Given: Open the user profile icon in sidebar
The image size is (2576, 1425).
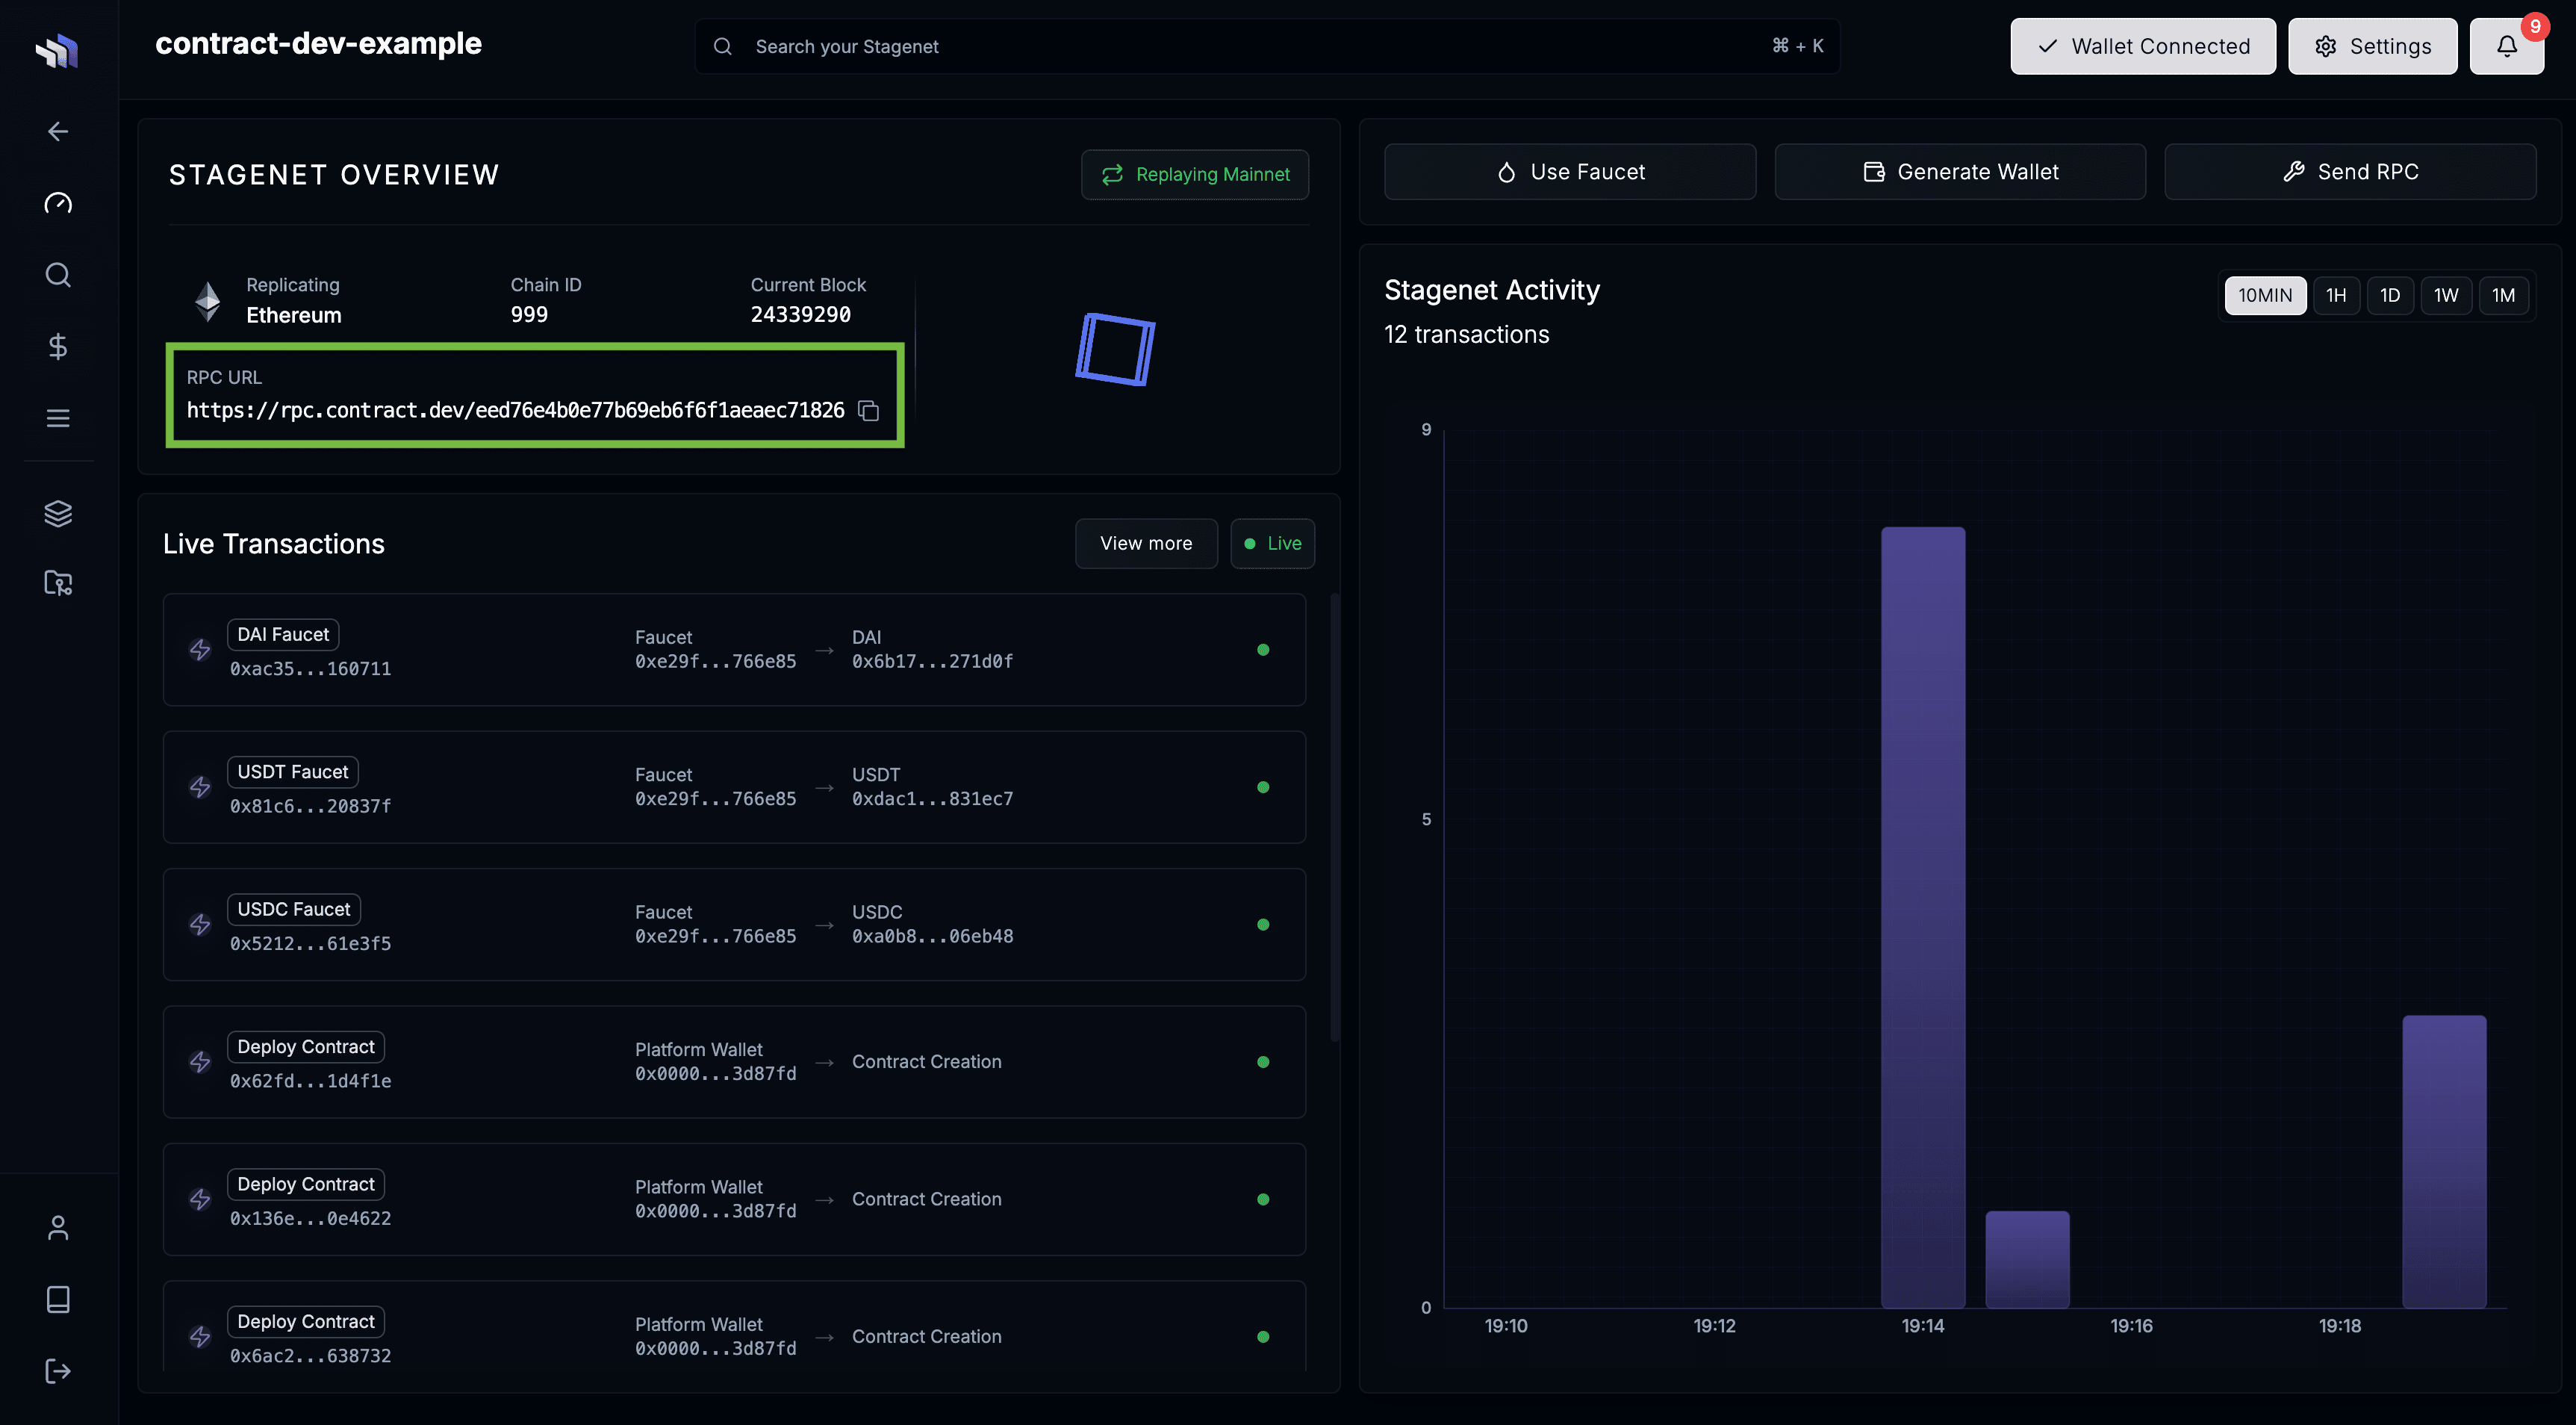Looking at the screenshot, I should pyautogui.click(x=58, y=1227).
